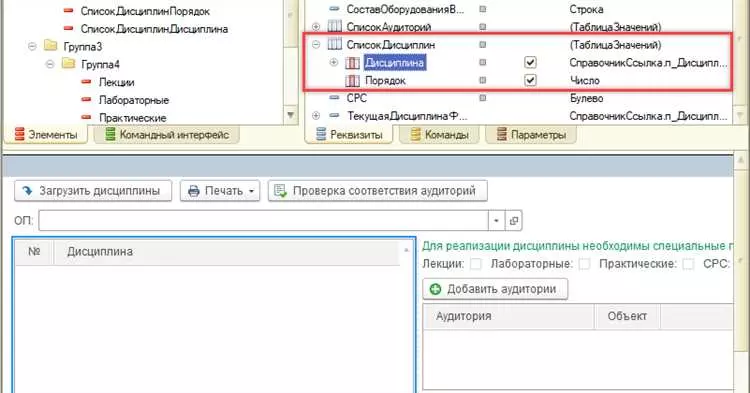Click small square marker in Порядок row
This screenshot has height=393, width=750.
pos(483,80)
